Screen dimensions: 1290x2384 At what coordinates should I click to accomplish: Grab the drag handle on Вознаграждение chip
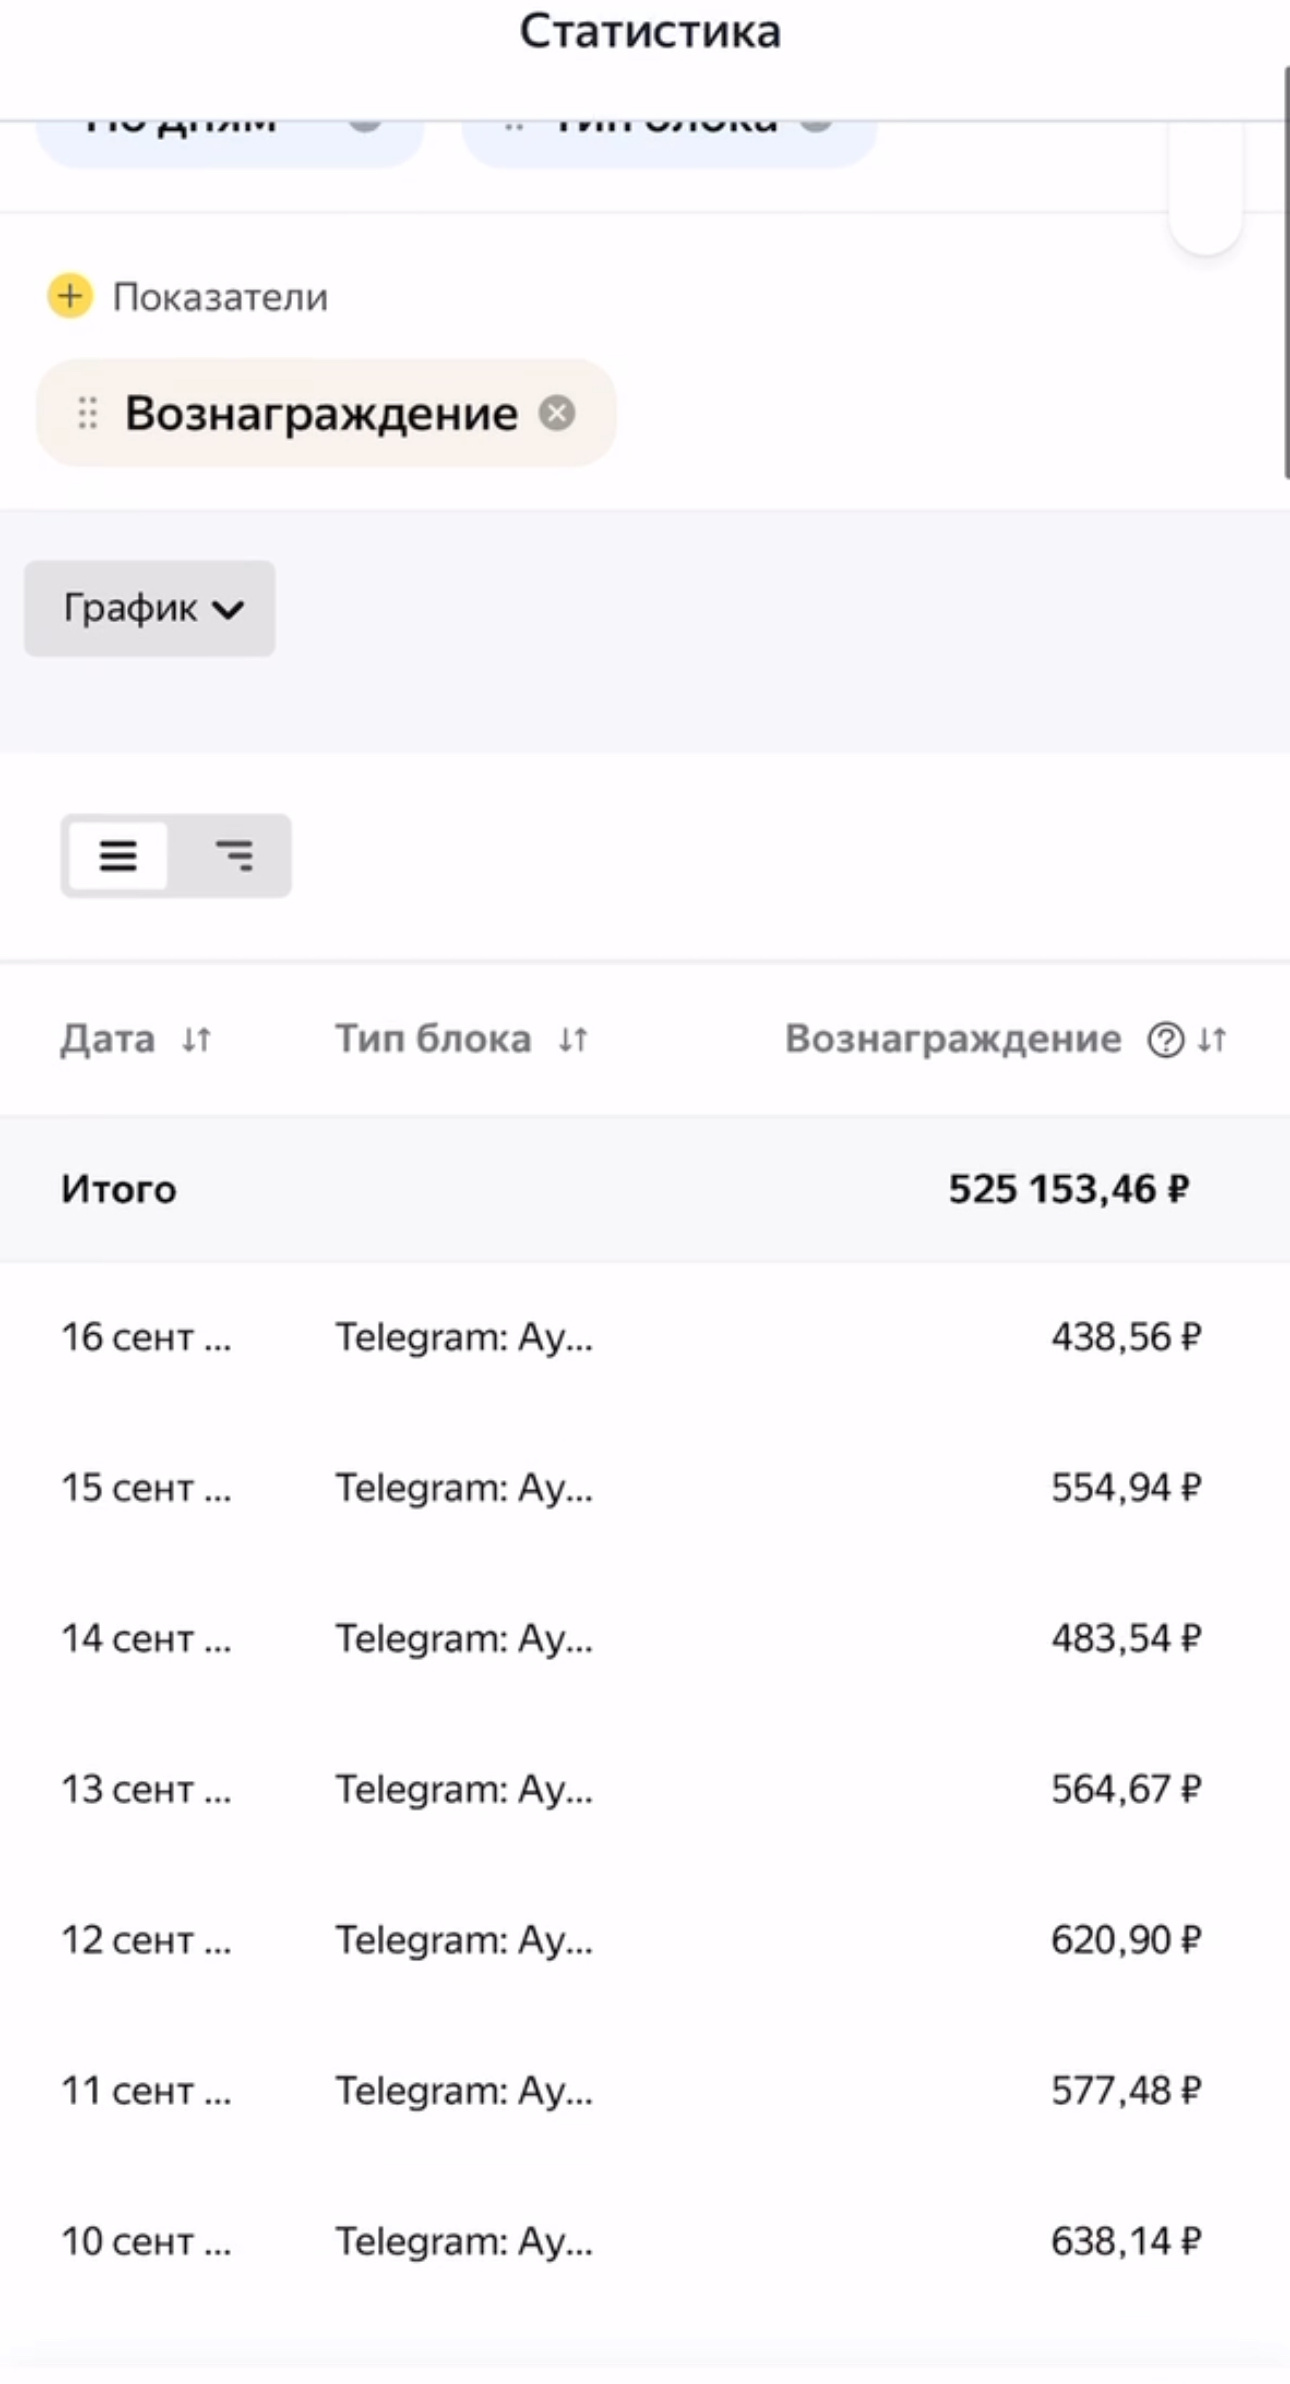88,413
